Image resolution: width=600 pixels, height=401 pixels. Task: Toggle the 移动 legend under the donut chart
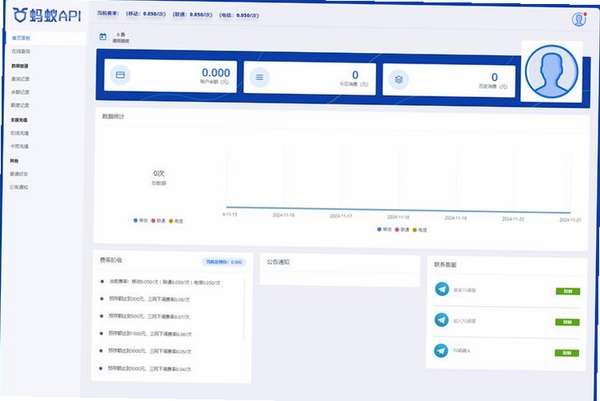(x=140, y=220)
